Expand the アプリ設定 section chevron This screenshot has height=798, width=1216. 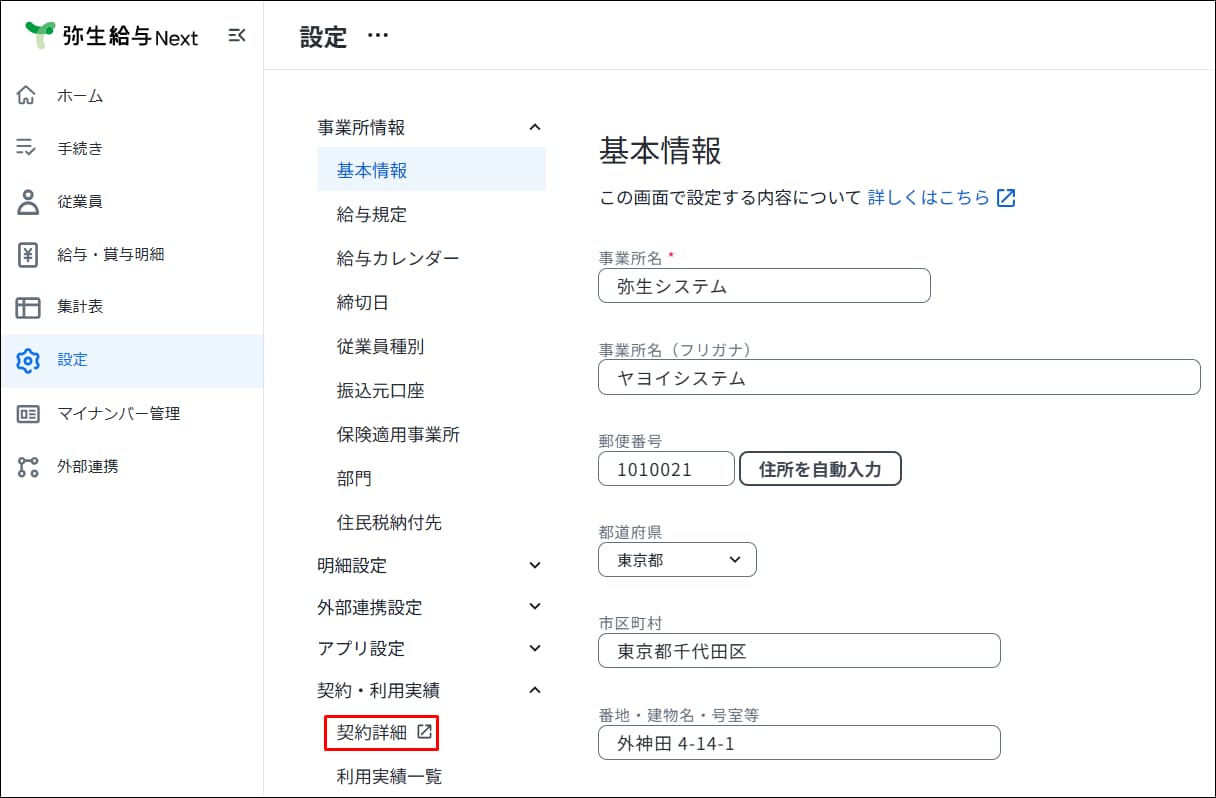tap(535, 648)
